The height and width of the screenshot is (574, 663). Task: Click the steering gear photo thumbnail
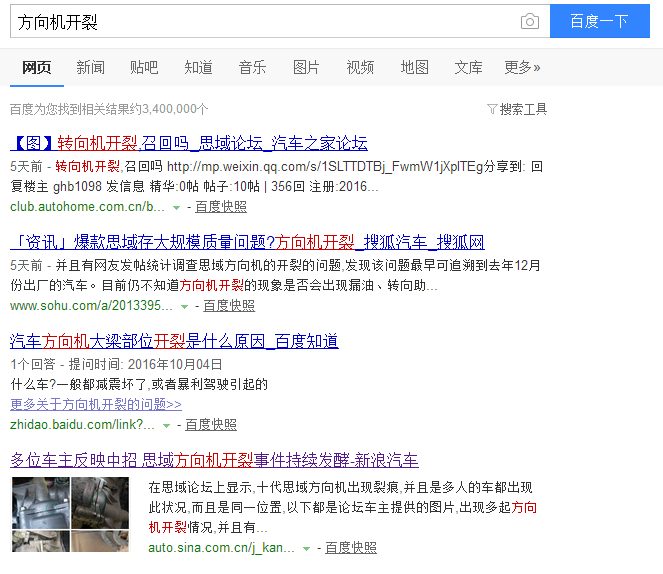click(70, 514)
